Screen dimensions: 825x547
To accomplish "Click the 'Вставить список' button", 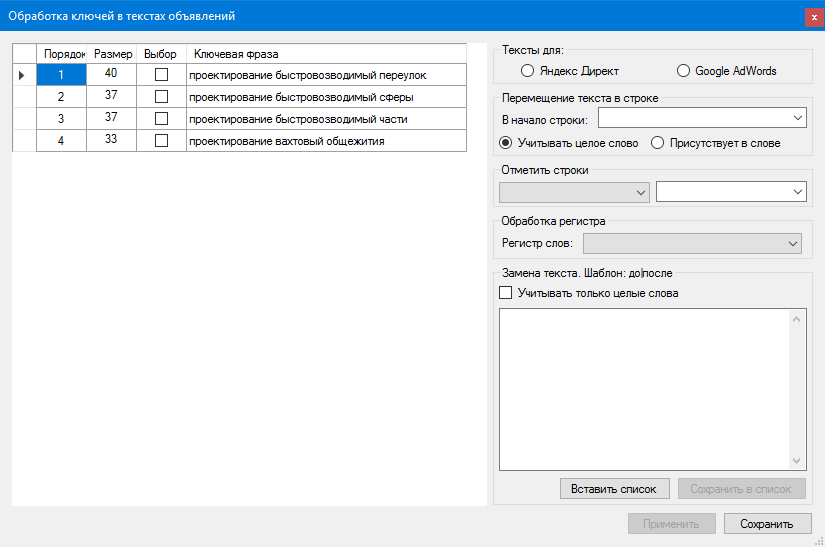I will (x=614, y=489).
